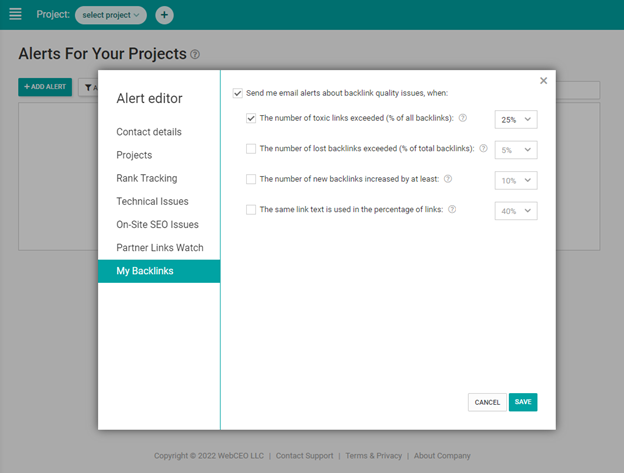Expand the select project dropdown

click(110, 15)
